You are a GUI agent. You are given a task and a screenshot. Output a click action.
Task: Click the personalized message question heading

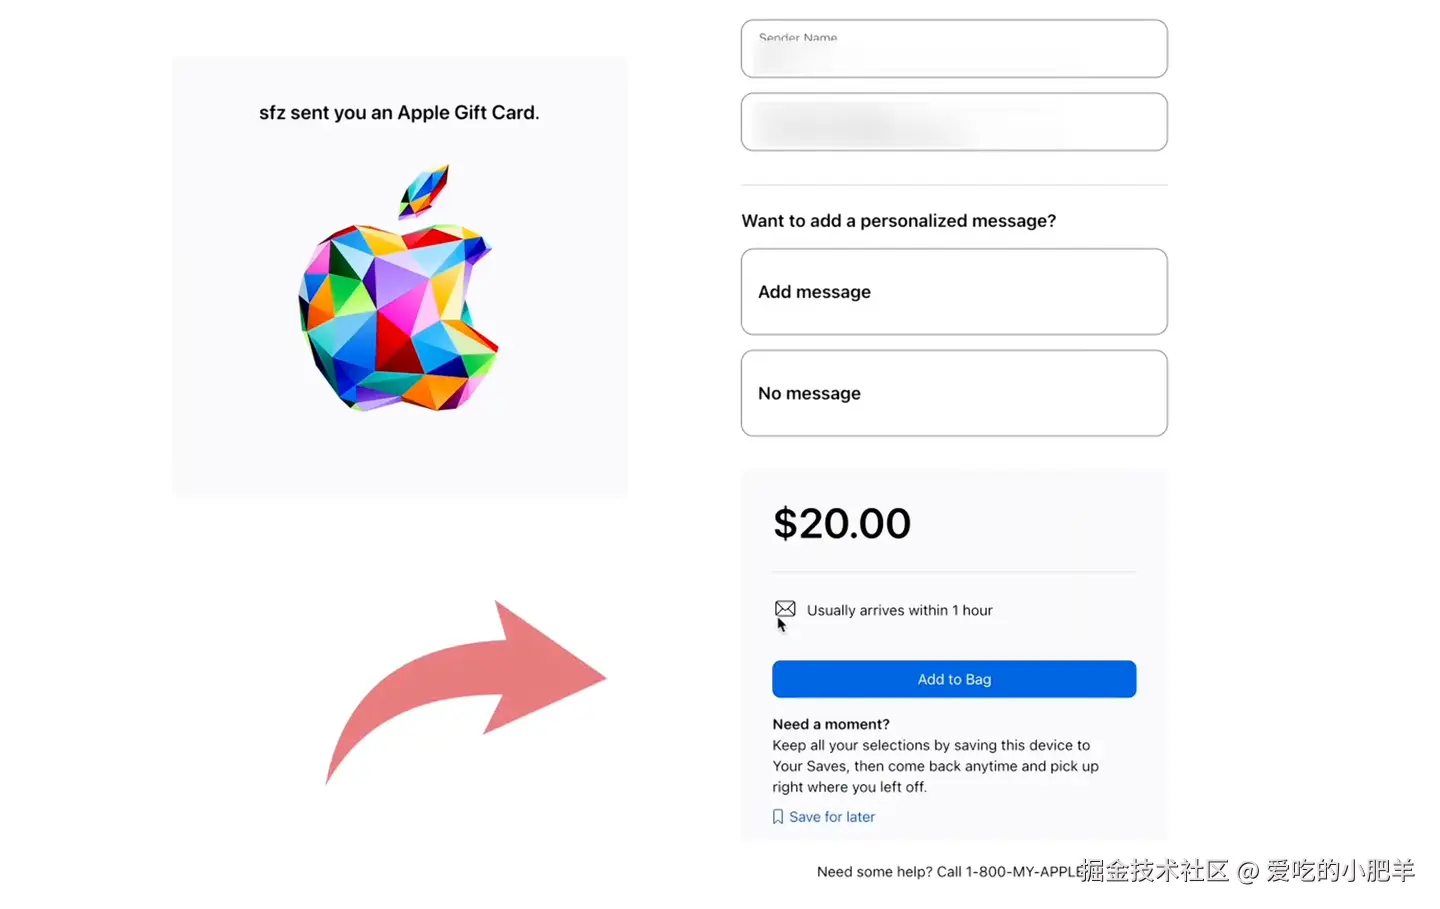pyautogui.click(x=898, y=221)
